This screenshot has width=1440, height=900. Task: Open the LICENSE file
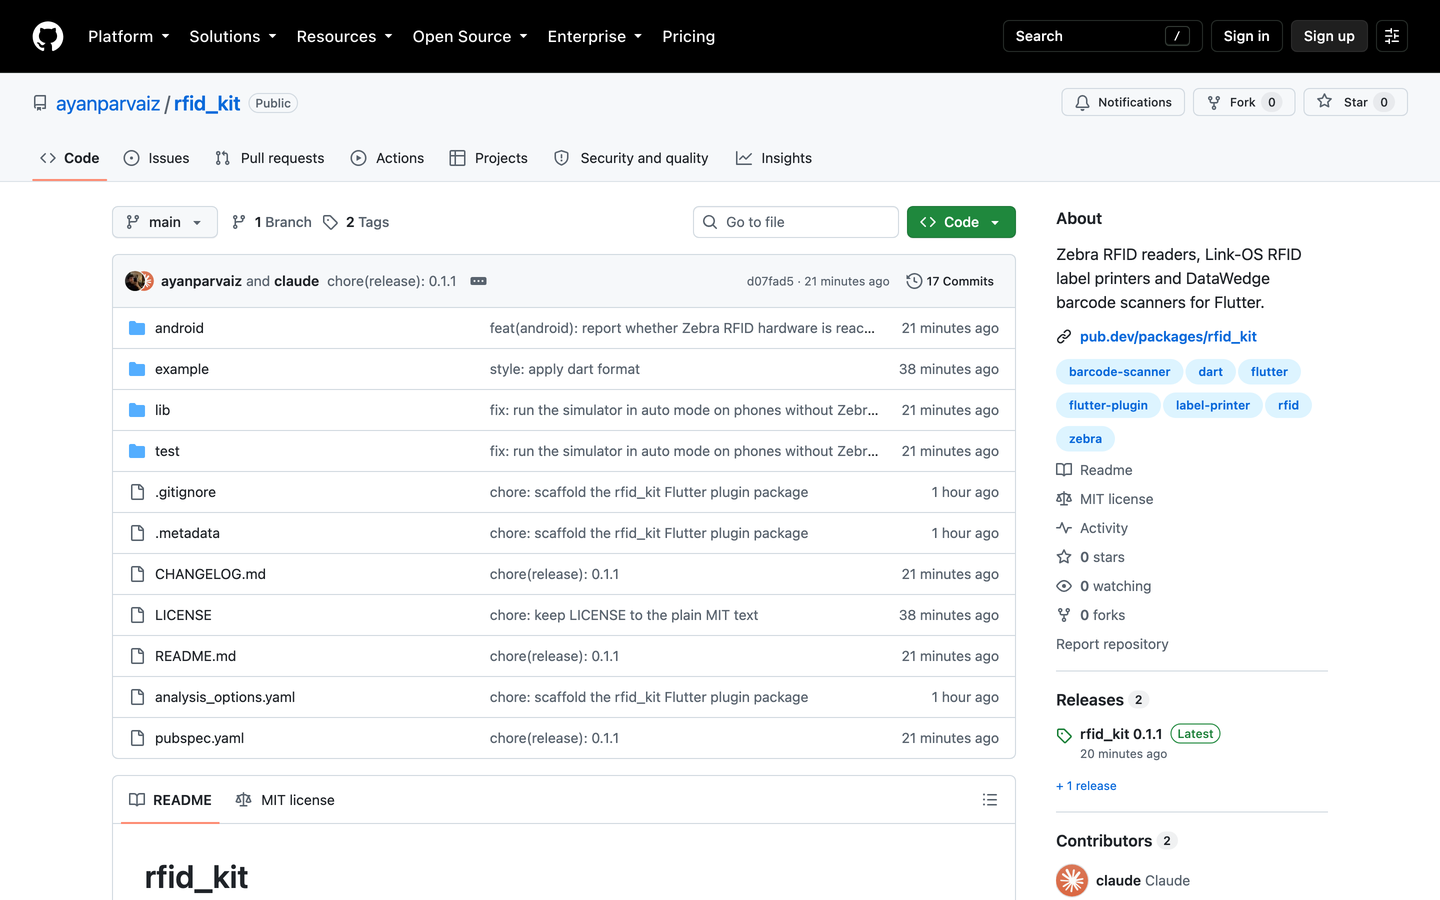[183, 615]
